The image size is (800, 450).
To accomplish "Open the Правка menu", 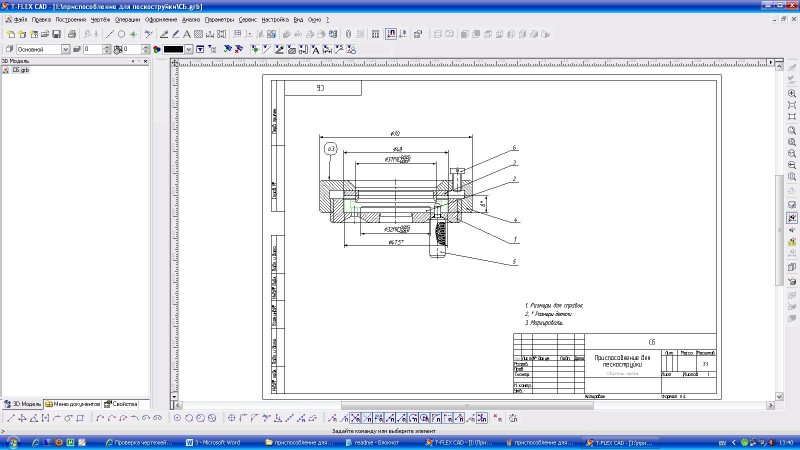I will 41,19.
